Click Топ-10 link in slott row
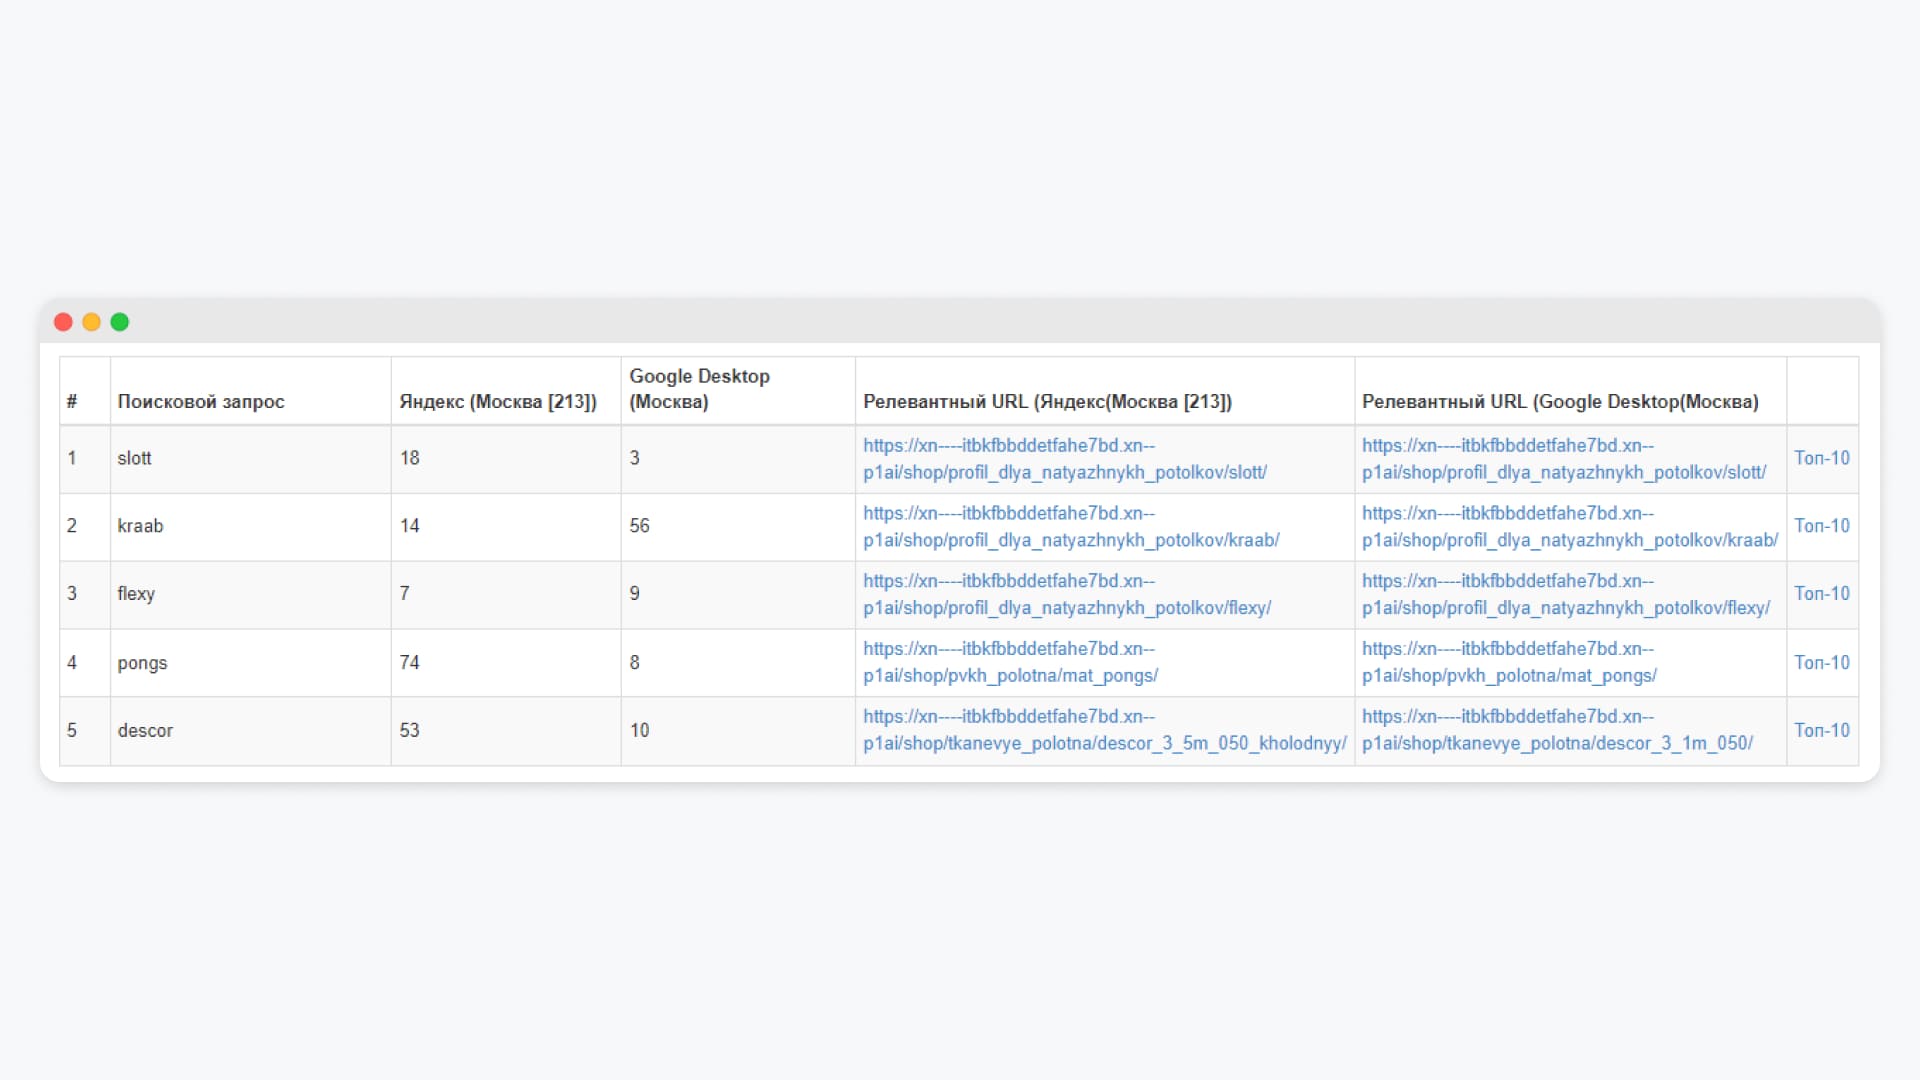1920x1080 pixels. 1822,458
